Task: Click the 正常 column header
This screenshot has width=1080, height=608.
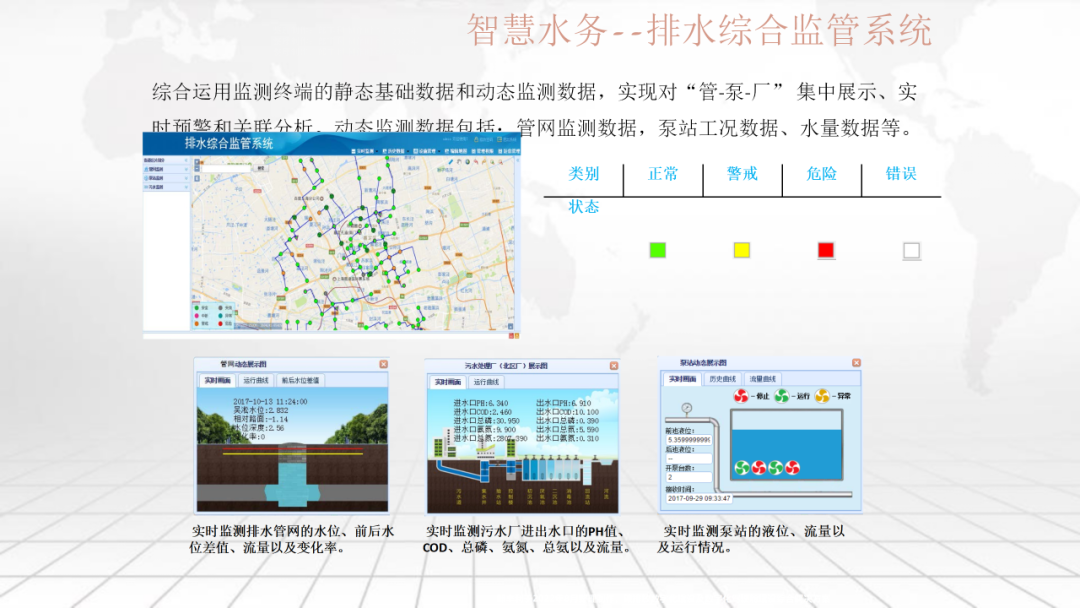Action: click(663, 174)
